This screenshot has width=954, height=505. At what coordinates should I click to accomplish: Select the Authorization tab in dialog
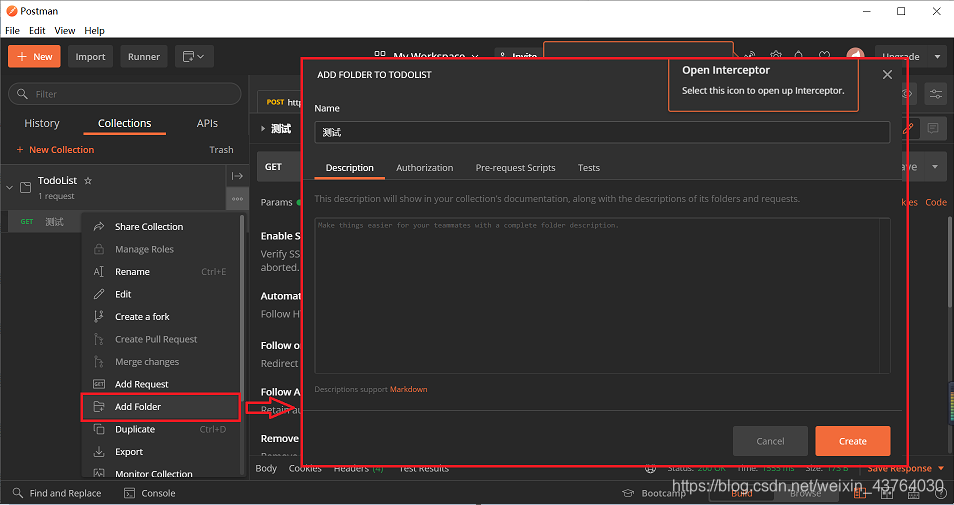tap(425, 167)
